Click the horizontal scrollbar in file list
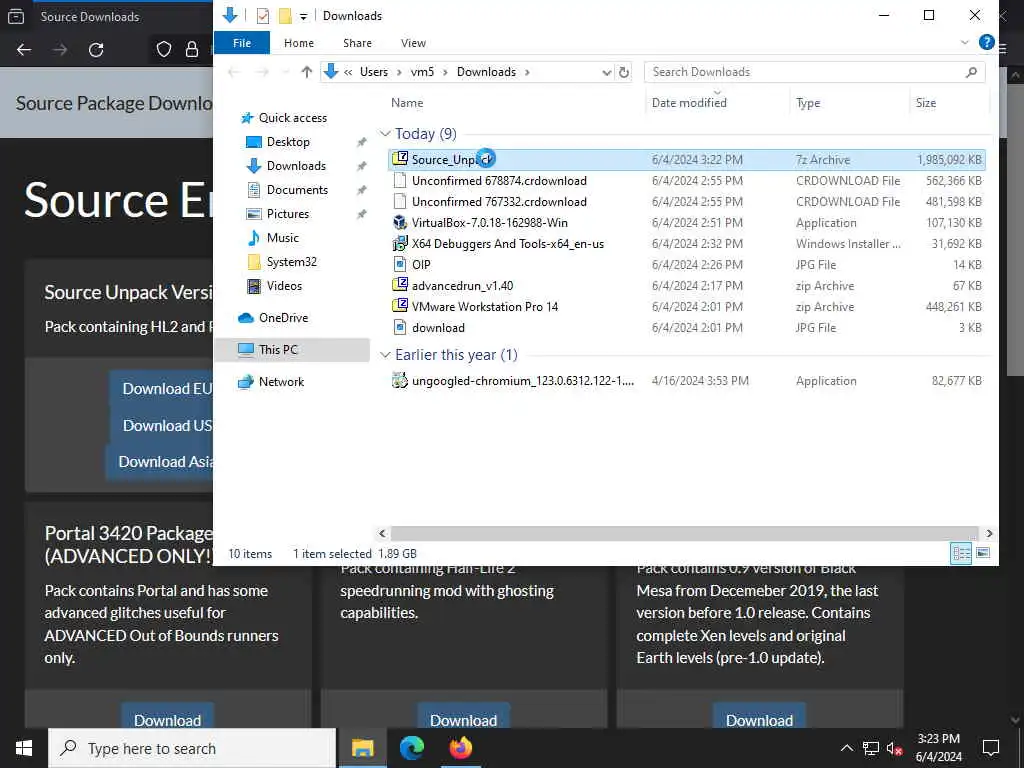Screen dimensions: 1024x768 684,534
